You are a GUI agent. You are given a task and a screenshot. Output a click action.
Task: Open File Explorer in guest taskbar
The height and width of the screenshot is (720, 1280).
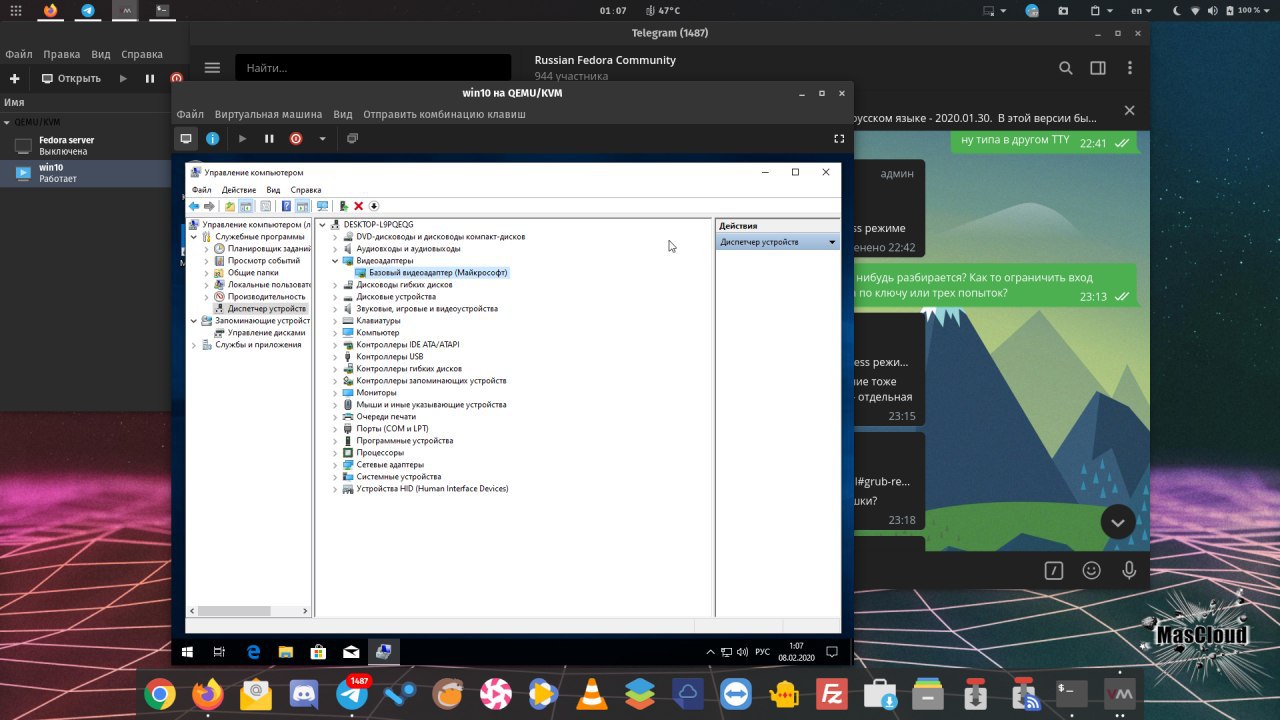285,652
